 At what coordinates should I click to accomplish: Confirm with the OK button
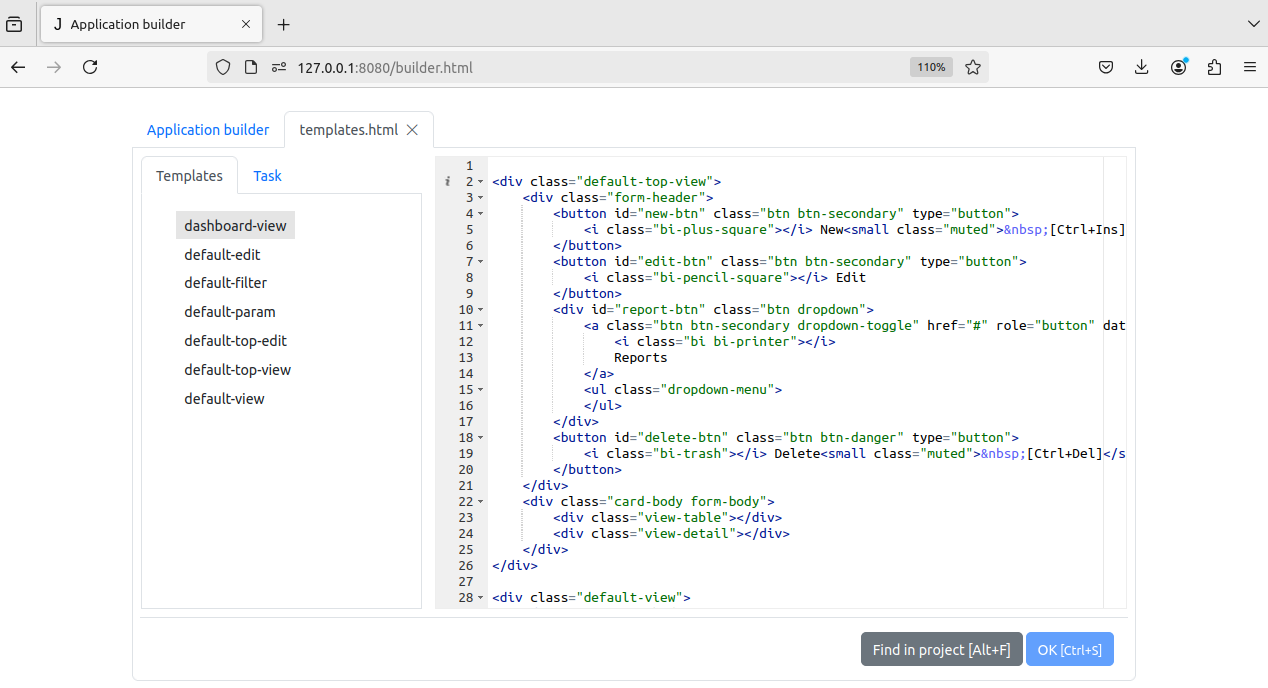tap(1069, 649)
